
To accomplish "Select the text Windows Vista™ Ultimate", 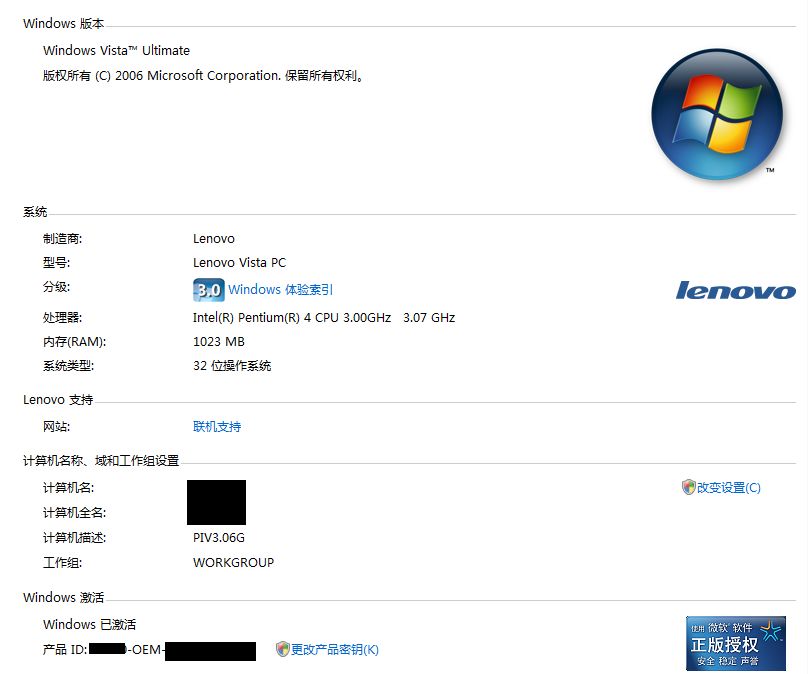I will [x=116, y=50].
